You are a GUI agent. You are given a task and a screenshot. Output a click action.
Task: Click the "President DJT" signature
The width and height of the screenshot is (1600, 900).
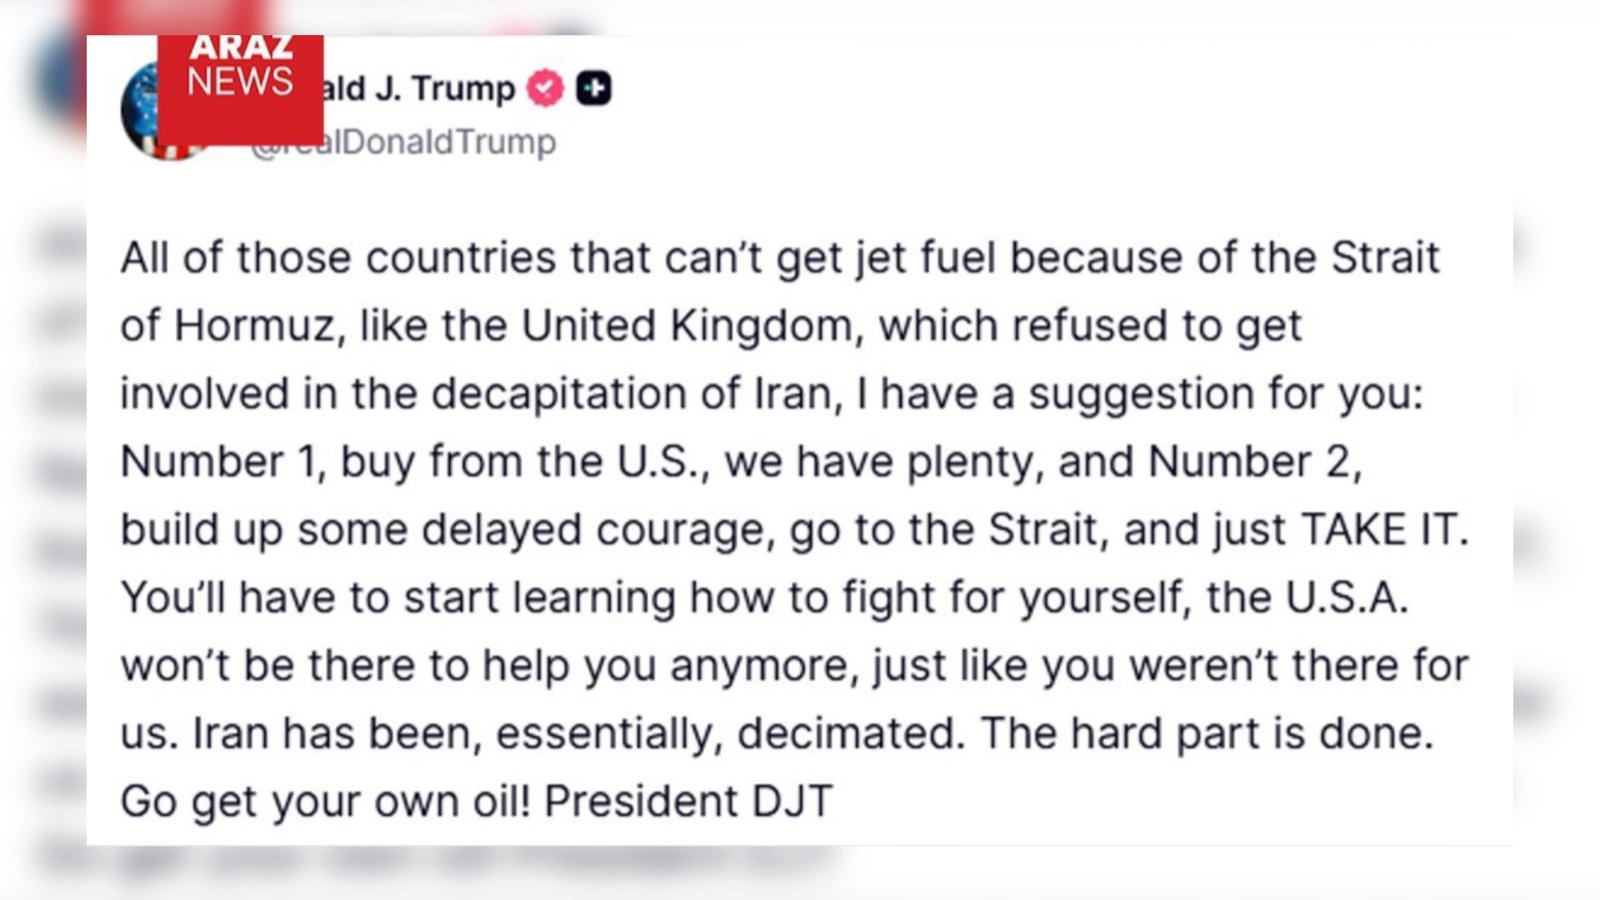[x=688, y=802]
